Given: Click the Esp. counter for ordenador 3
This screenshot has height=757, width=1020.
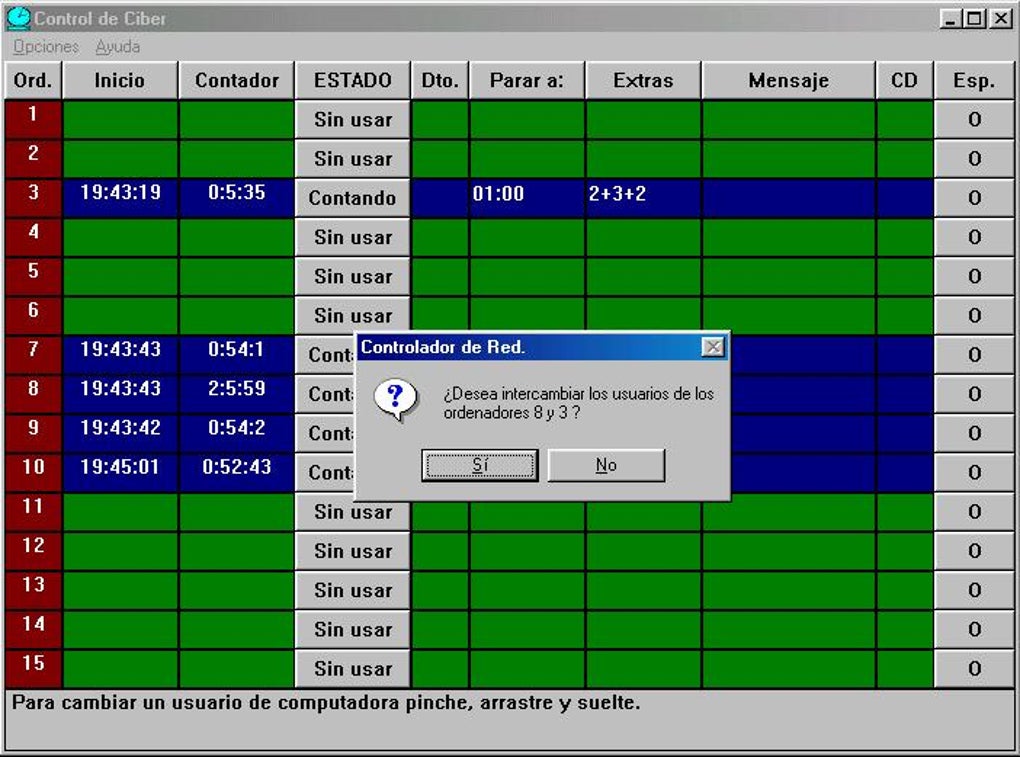Looking at the screenshot, I should 973,198.
